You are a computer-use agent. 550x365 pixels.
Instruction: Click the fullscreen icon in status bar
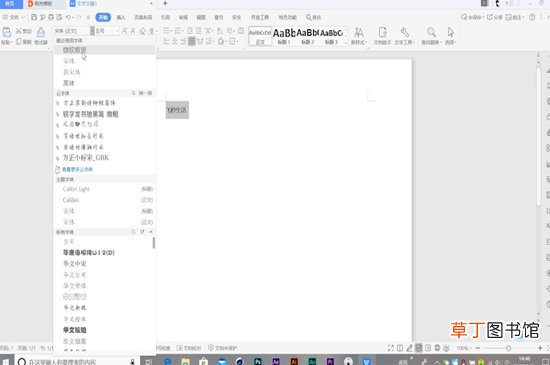(x=390, y=348)
